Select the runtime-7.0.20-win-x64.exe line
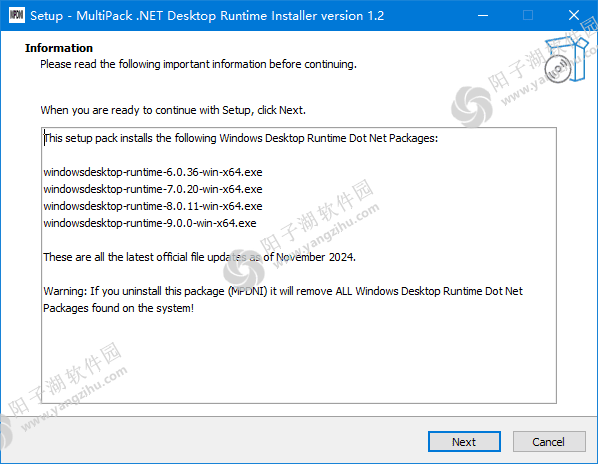The height and width of the screenshot is (464, 598). click(153, 189)
